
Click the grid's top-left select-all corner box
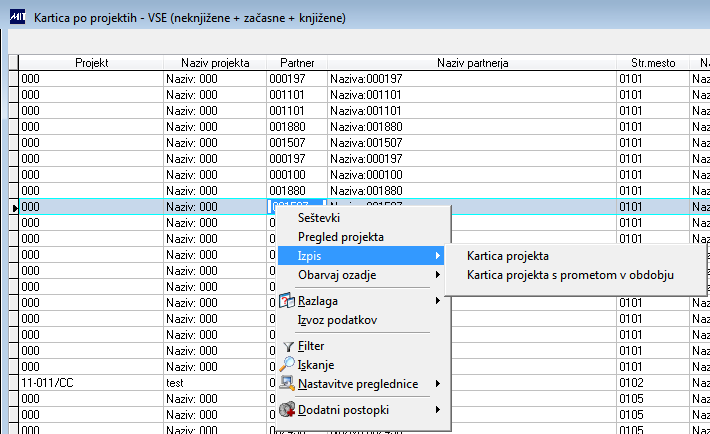13,63
